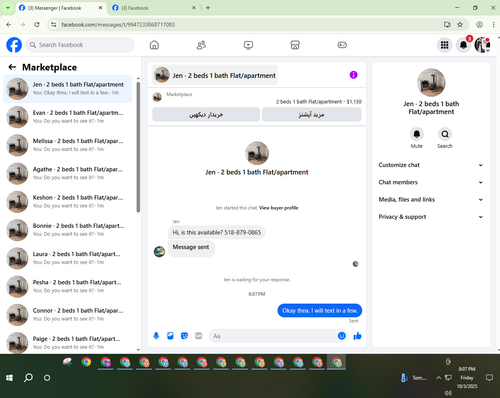Screen dimensions: 500x398
Task: Open Keshon conversation in list
Action: [68, 202]
